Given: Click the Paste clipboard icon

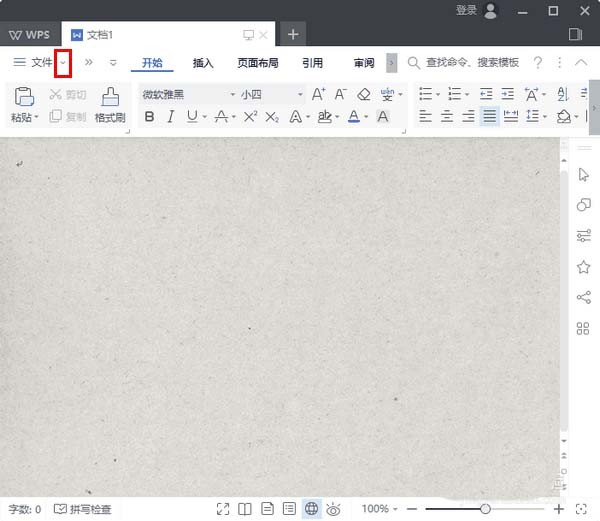Looking at the screenshot, I should 23,98.
